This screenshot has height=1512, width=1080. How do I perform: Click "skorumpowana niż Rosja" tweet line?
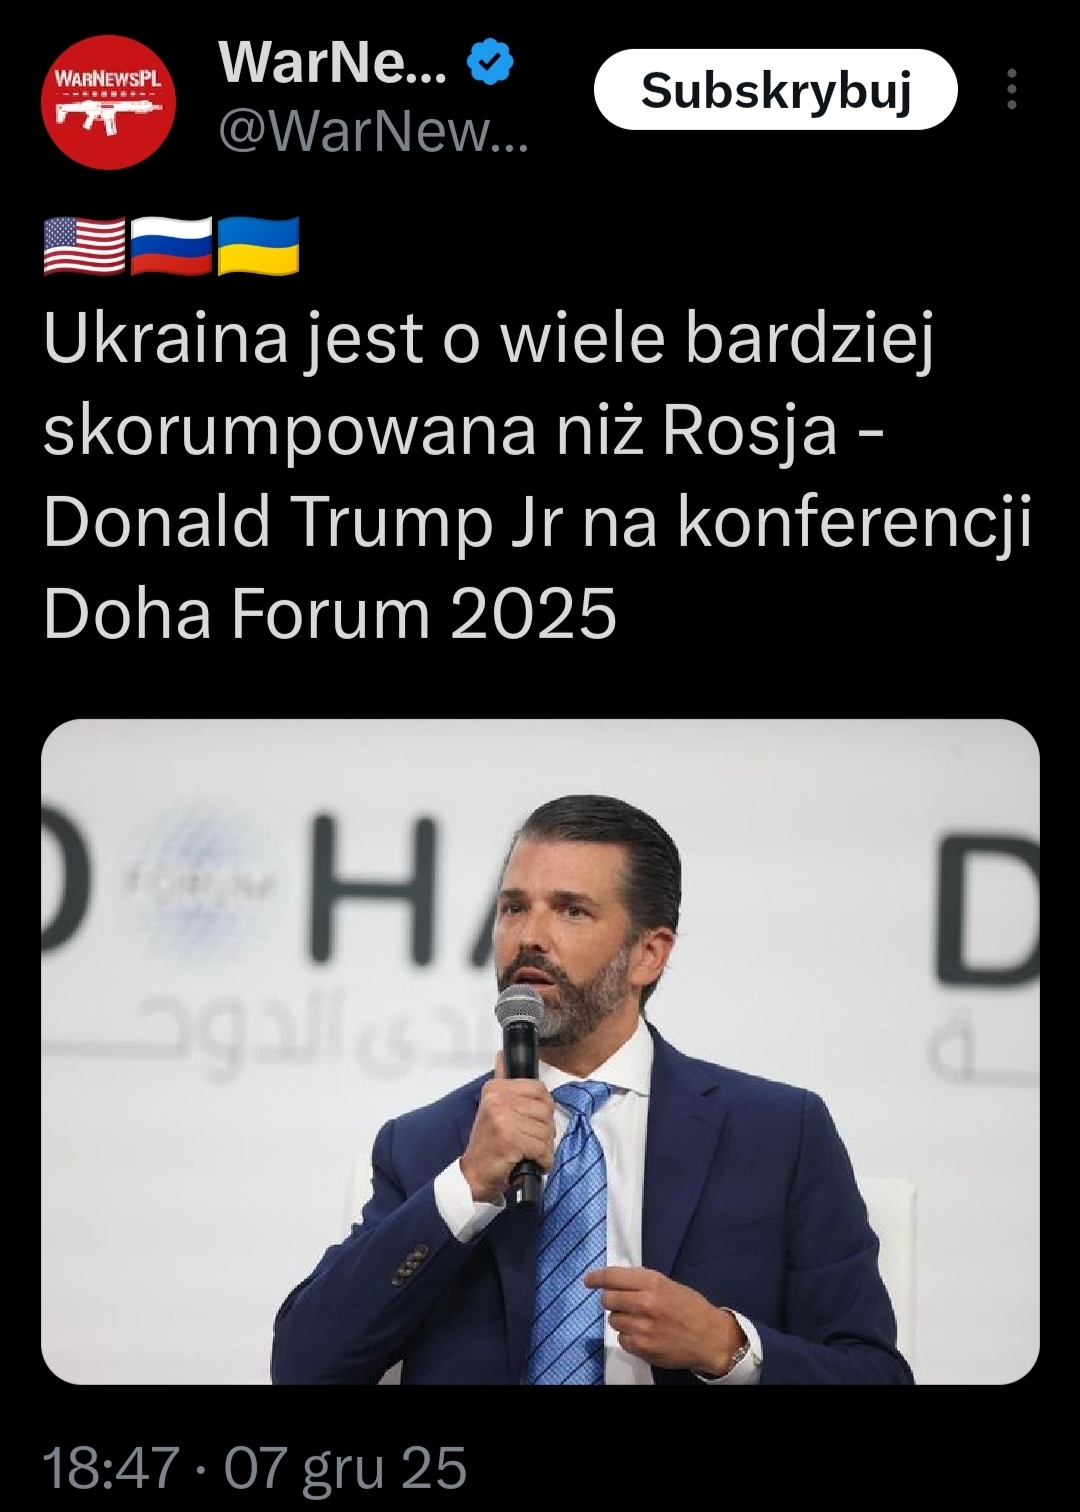440,432
